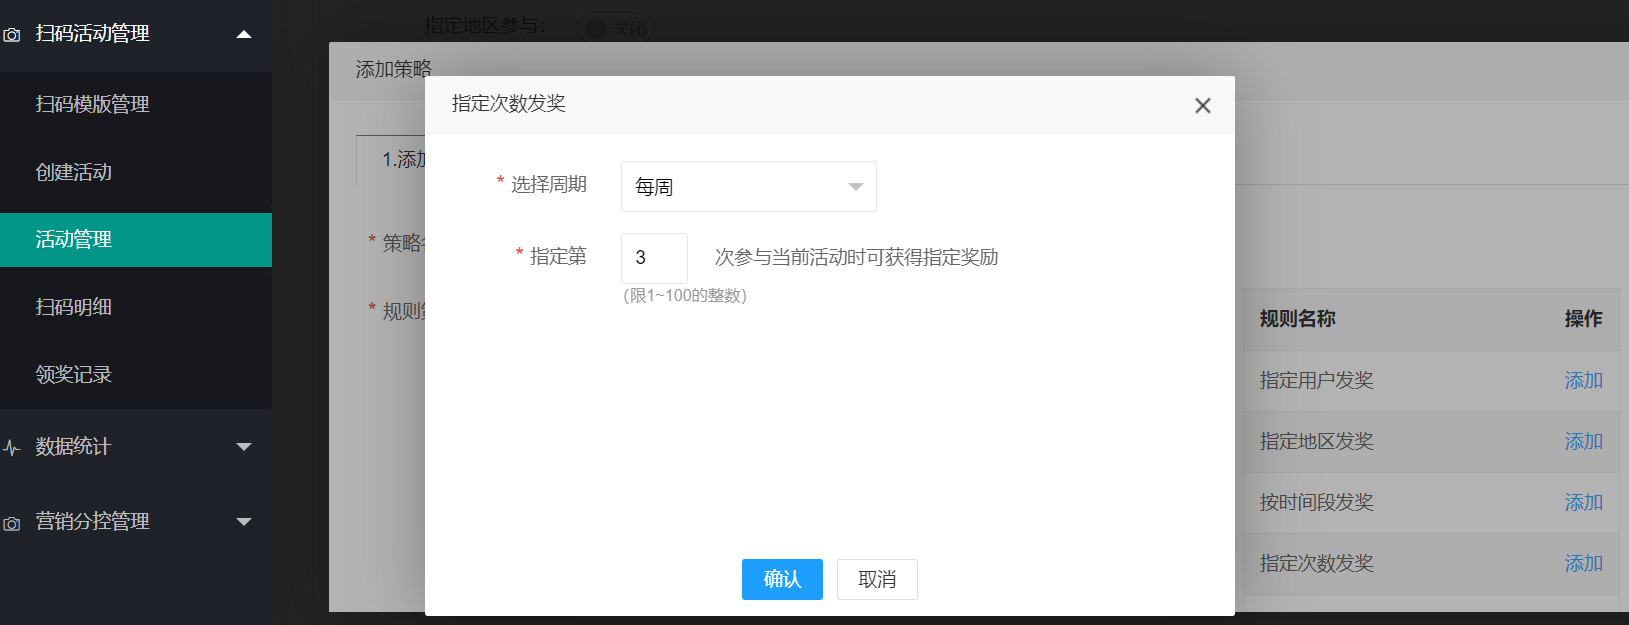Click the 指定地区发奖 rule name

pyautogui.click(x=1316, y=441)
